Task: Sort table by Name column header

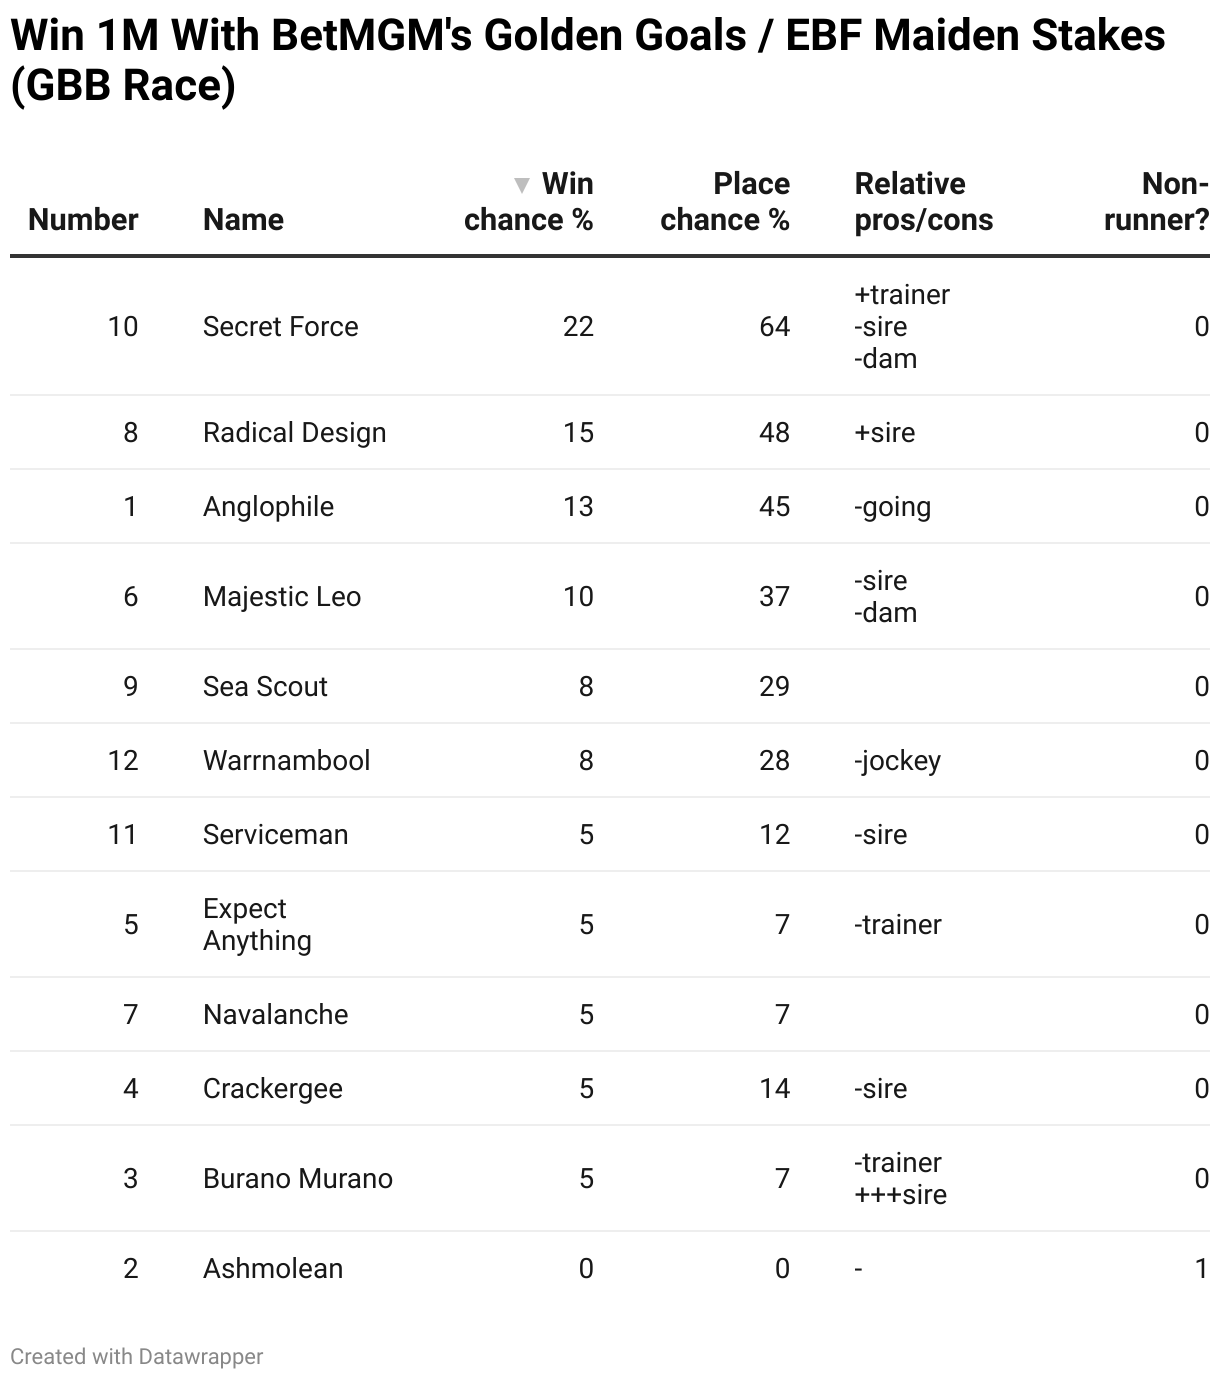Action: (x=243, y=220)
